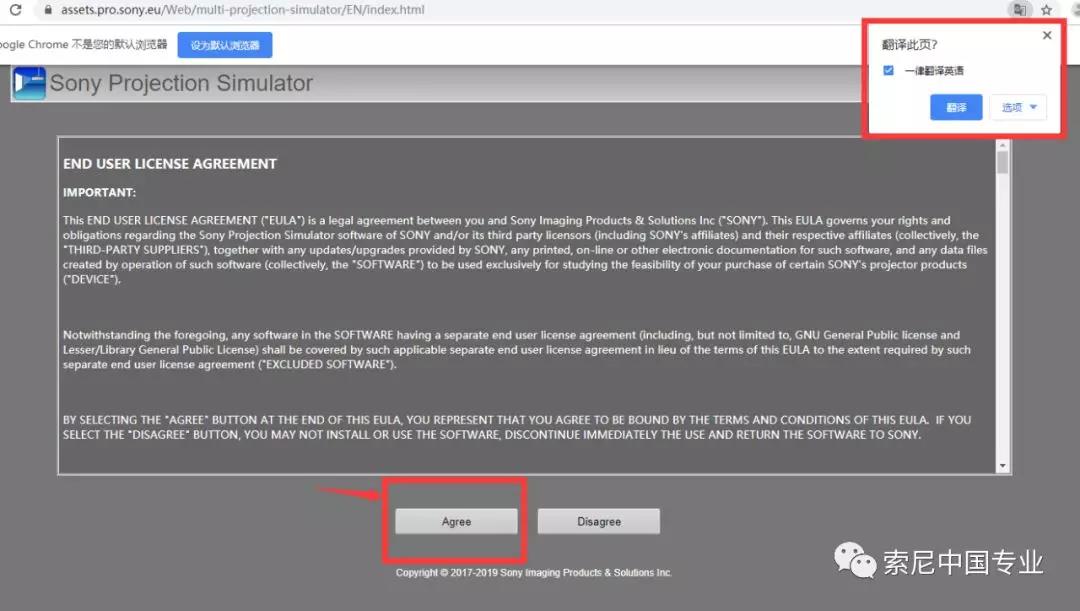Click the Agree button
Screen dimensions: 1080x611
pyautogui.click(x=456, y=521)
